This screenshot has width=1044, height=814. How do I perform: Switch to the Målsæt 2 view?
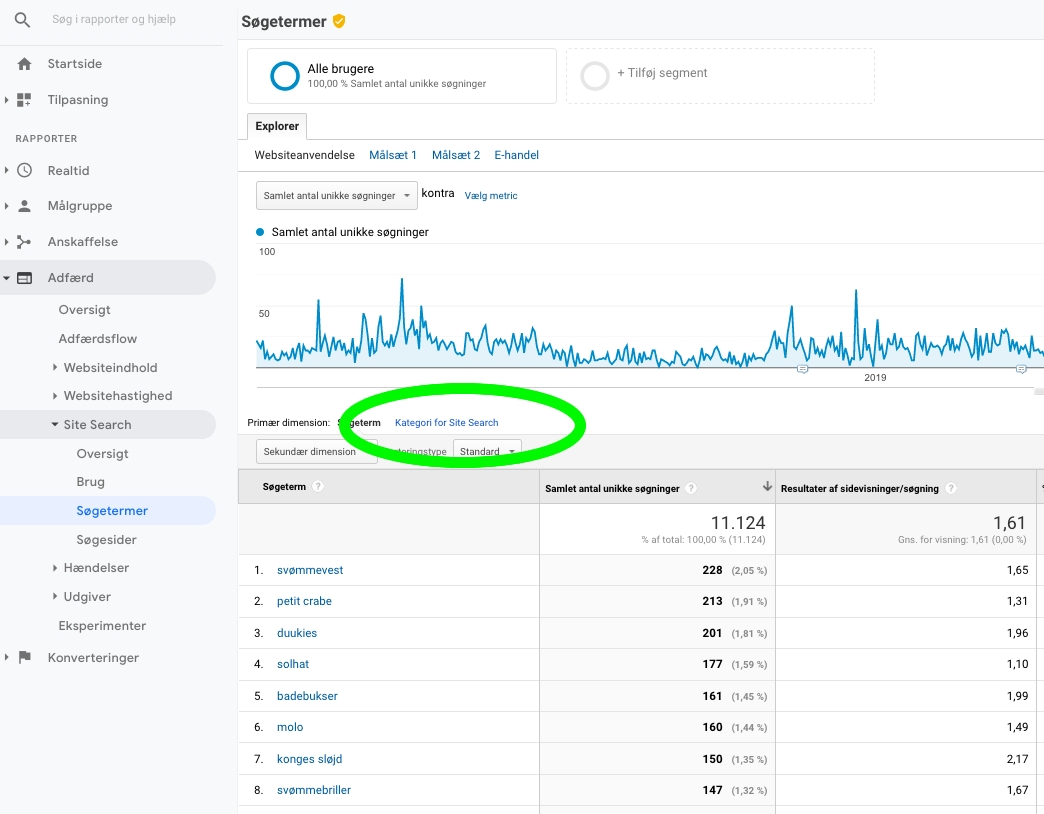[x=456, y=155]
